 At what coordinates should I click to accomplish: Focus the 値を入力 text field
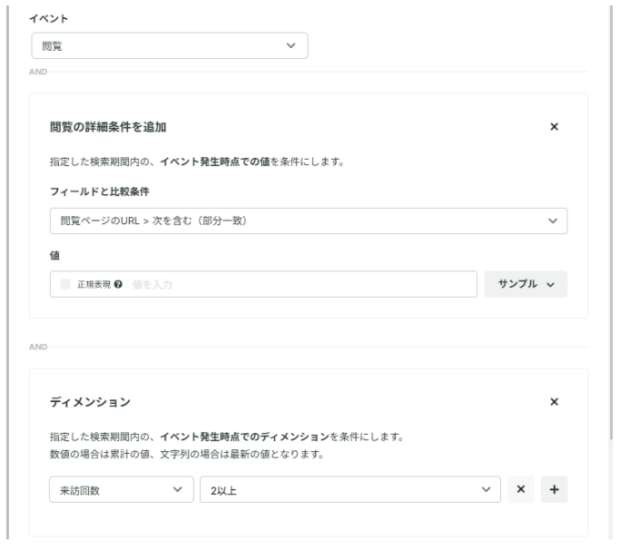point(300,285)
